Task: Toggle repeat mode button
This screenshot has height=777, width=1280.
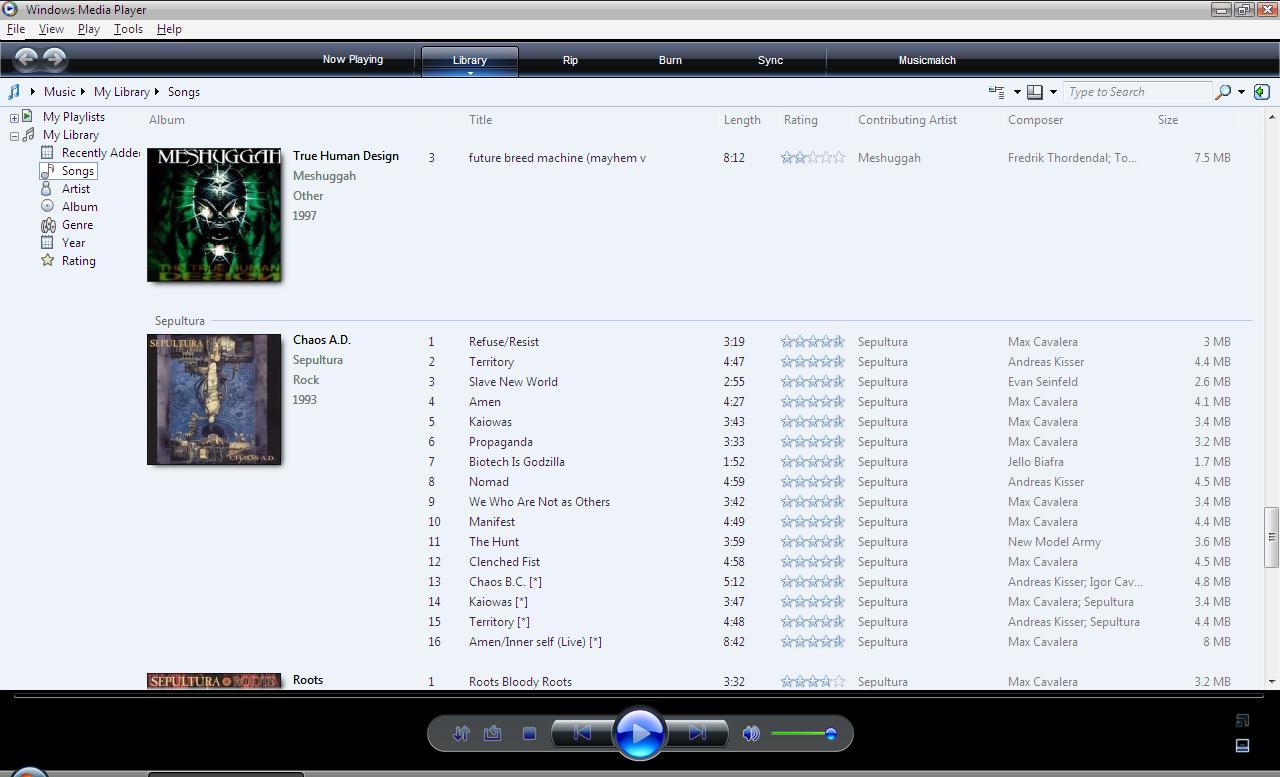Action: (x=493, y=734)
